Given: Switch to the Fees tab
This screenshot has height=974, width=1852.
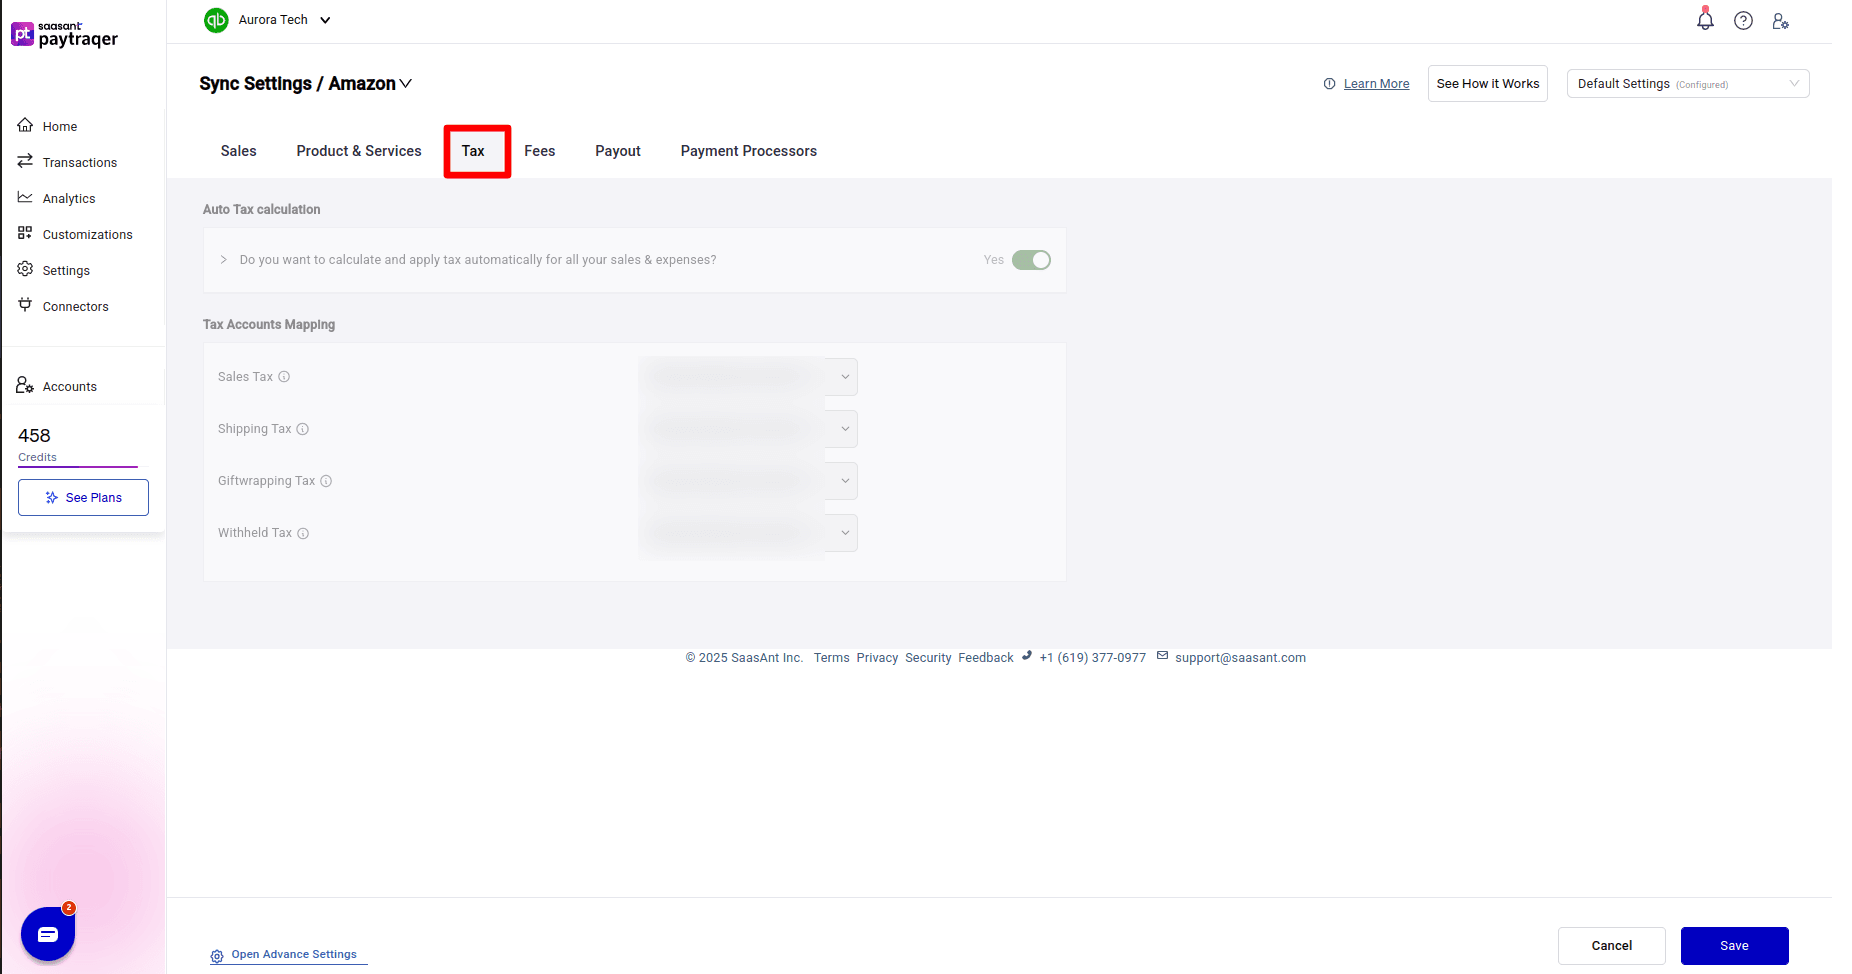Looking at the screenshot, I should [x=539, y=151].
